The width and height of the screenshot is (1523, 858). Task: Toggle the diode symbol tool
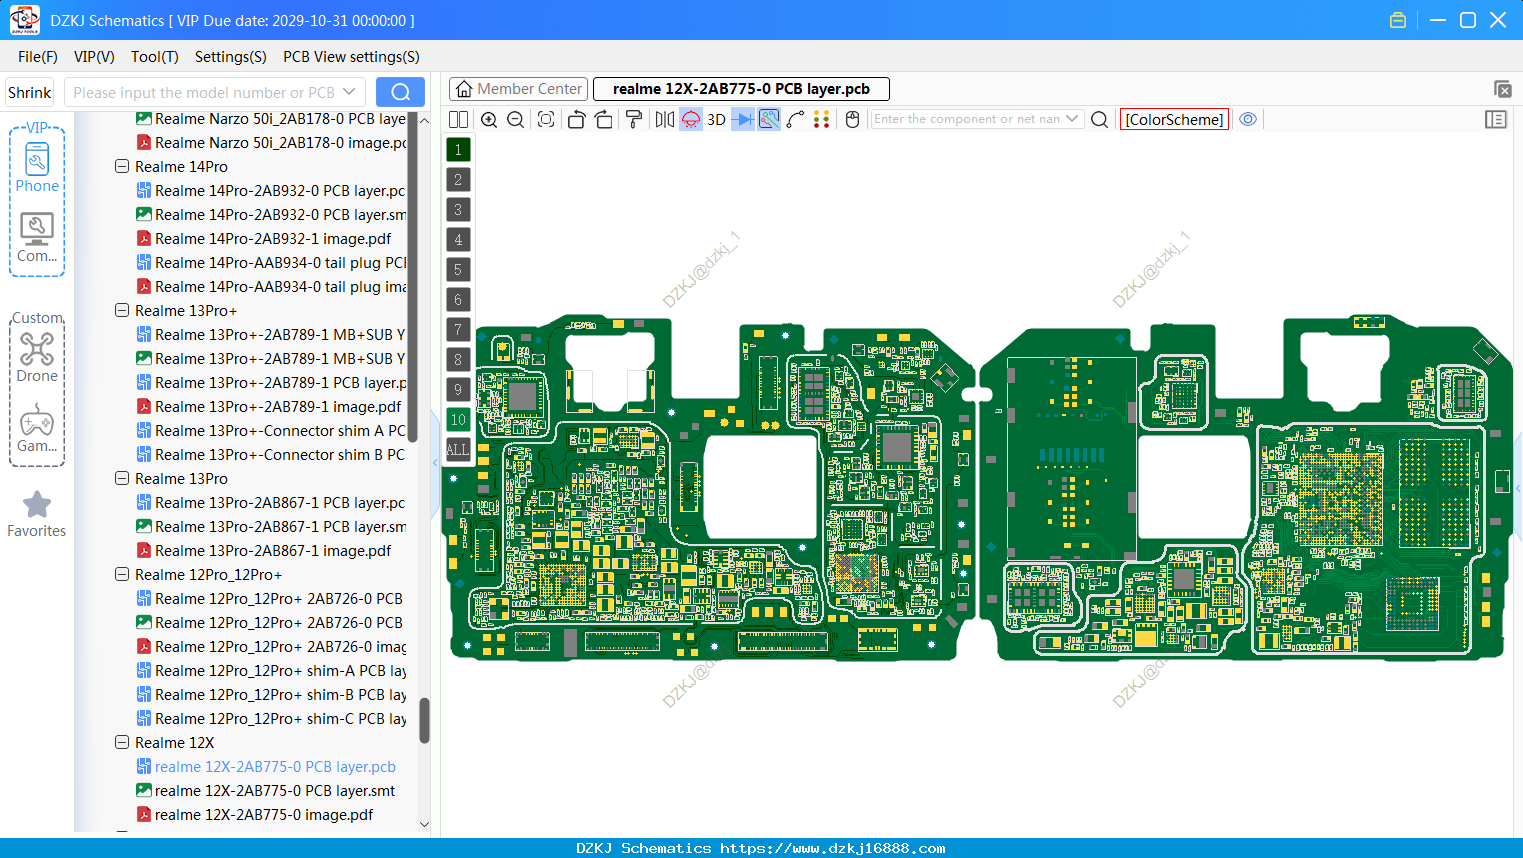743,119
